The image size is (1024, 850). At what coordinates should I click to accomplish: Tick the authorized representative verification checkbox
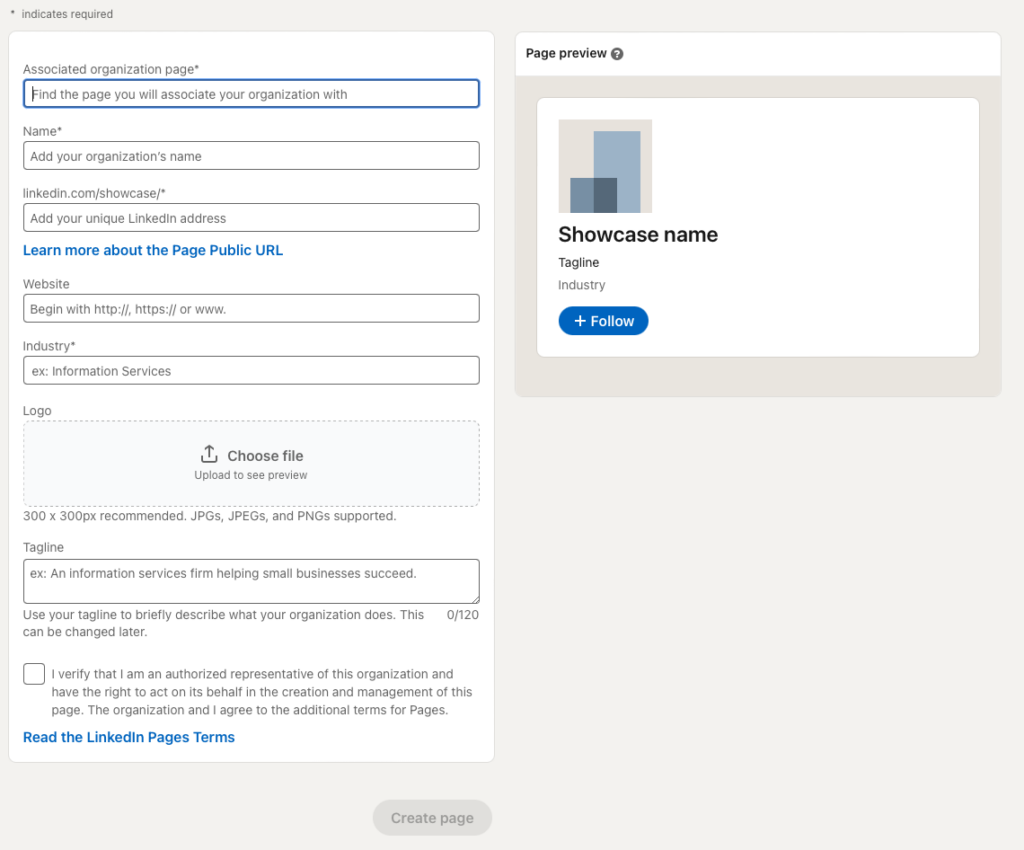tap(34, 673)
